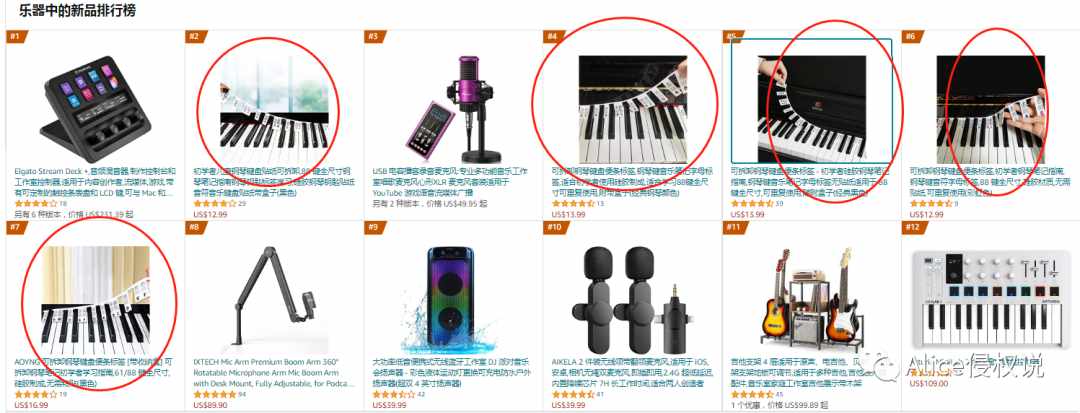1080x413 pixels.
Task: View star ratings for Elgato Stream Deck
Action: pos(35,204)
